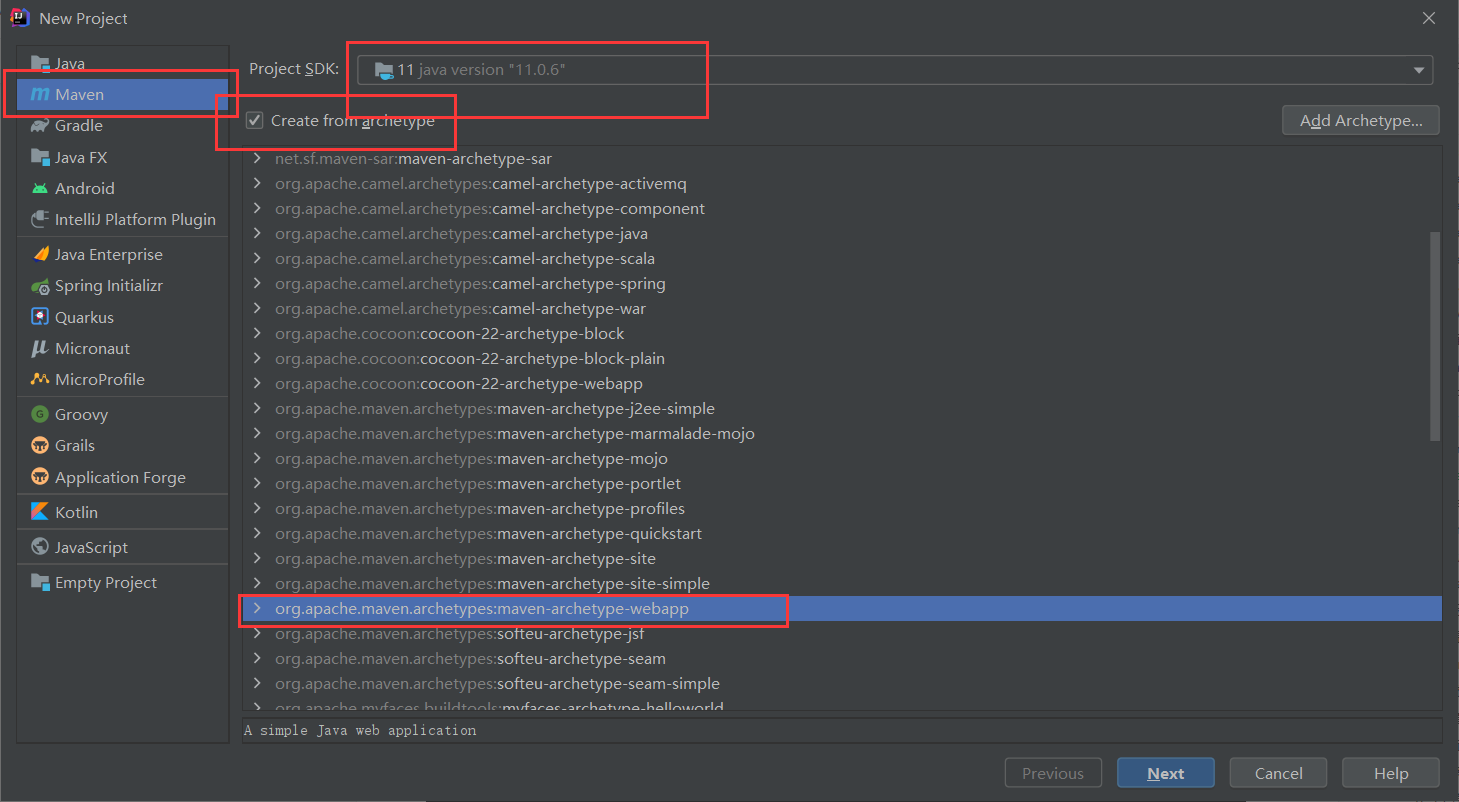Click the IntelliJ logo in title bar
The height and width of the screenshot is (802, 1459).
(19, 18)
